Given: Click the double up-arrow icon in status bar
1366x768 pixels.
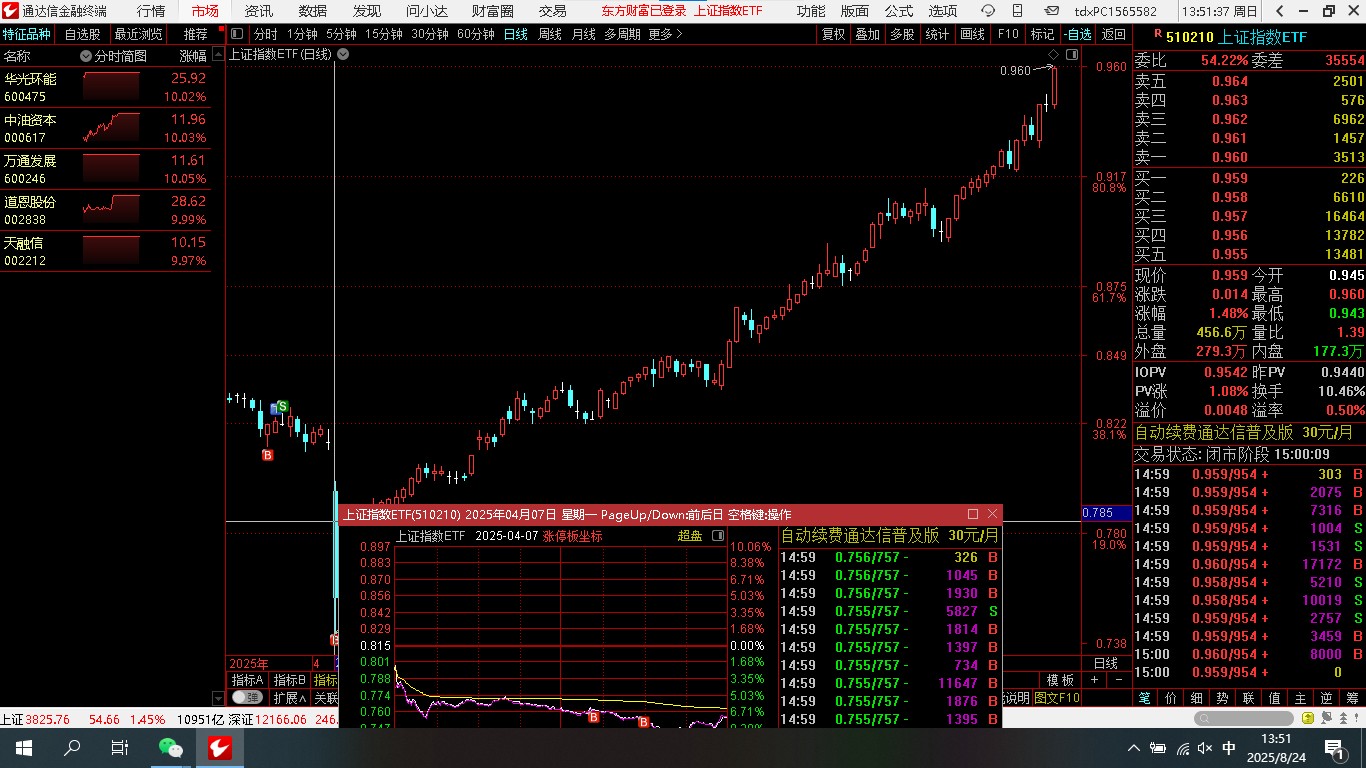Looking at the screenshot, I should tap(1343, 718).
